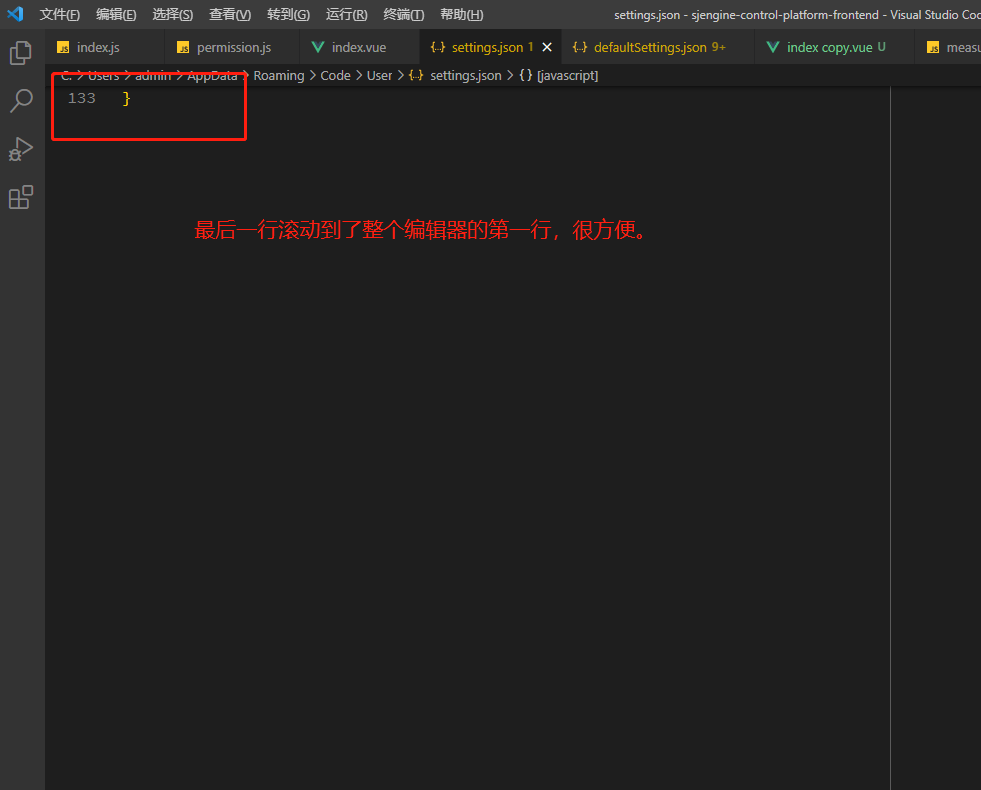Open the 编辑(E) menu
The width and height of the screenshot is (981, 790).
[116, 14]
